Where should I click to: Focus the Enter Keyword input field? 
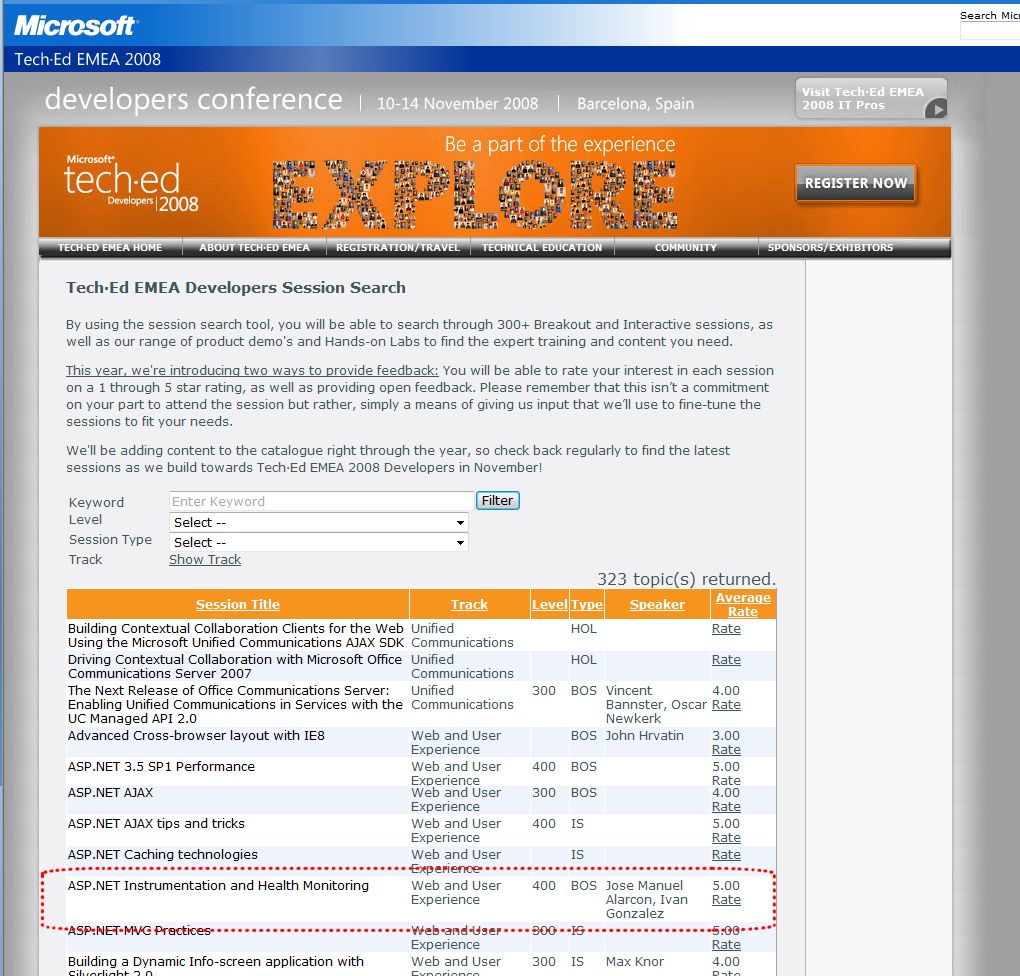click(321, 501)
